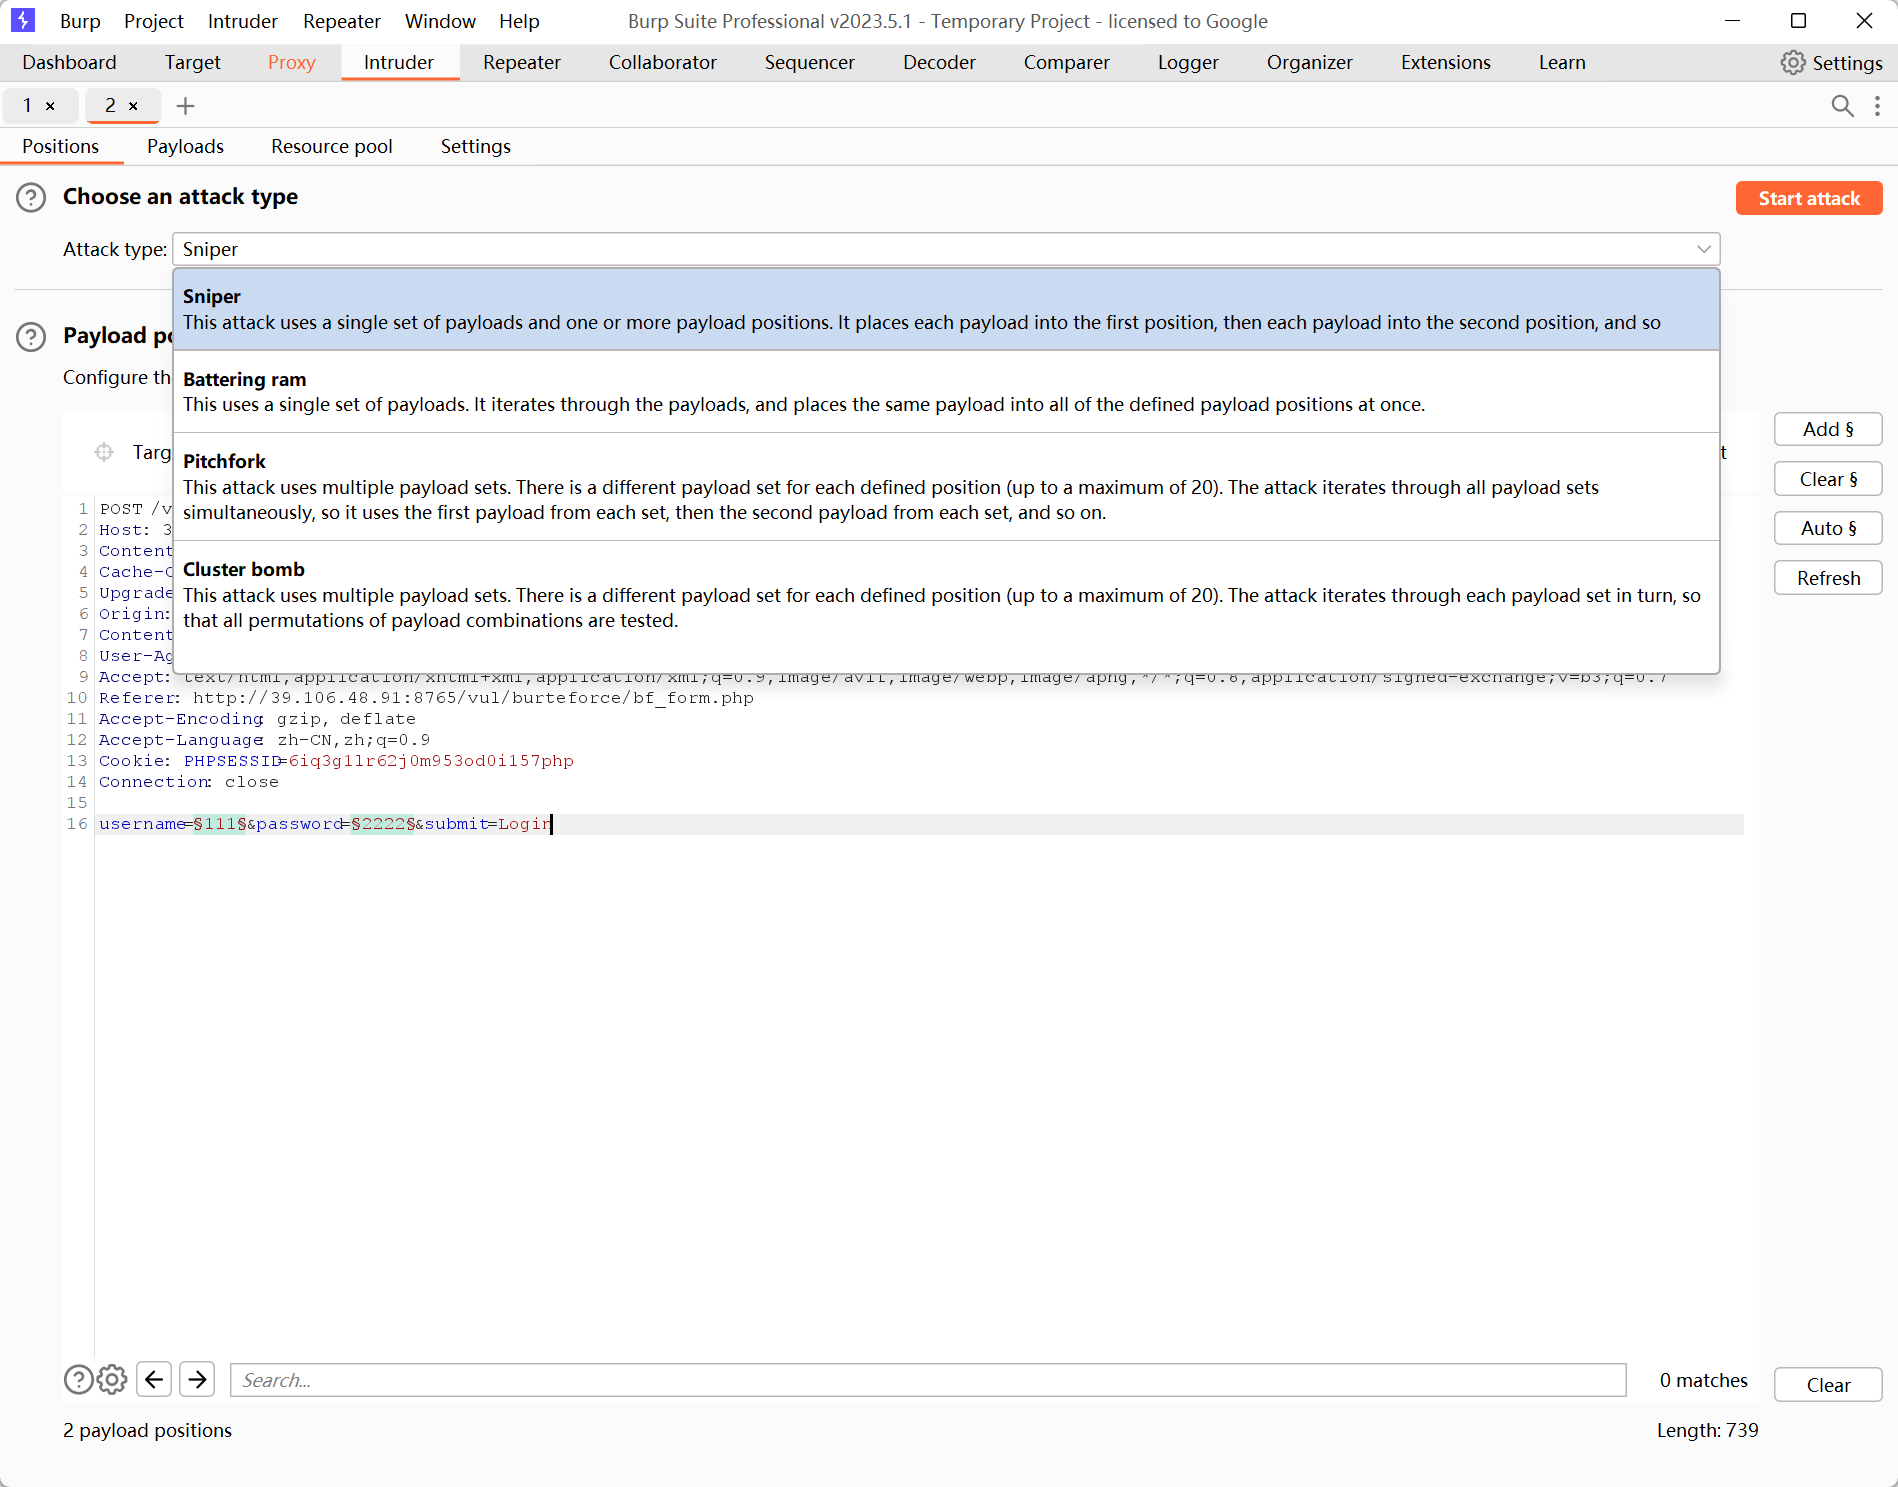Image resolution: width=1898 pixels, height=1487 pixels.
Task: Click the '0 matches' label
Action: coord(1703,1381)
